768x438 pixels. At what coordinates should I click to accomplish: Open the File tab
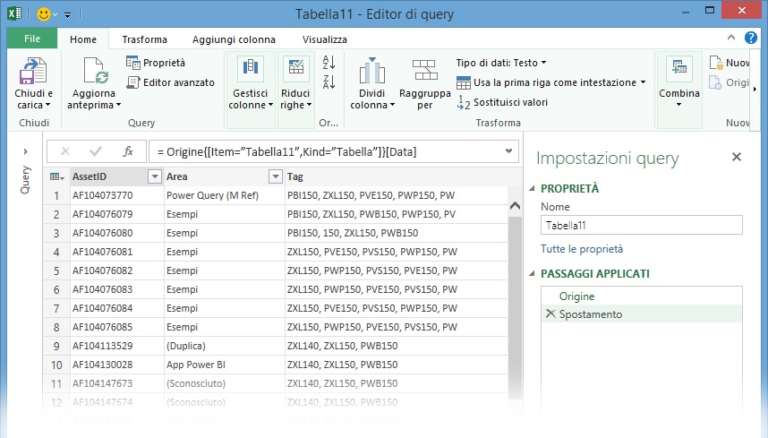coord(32,39)
